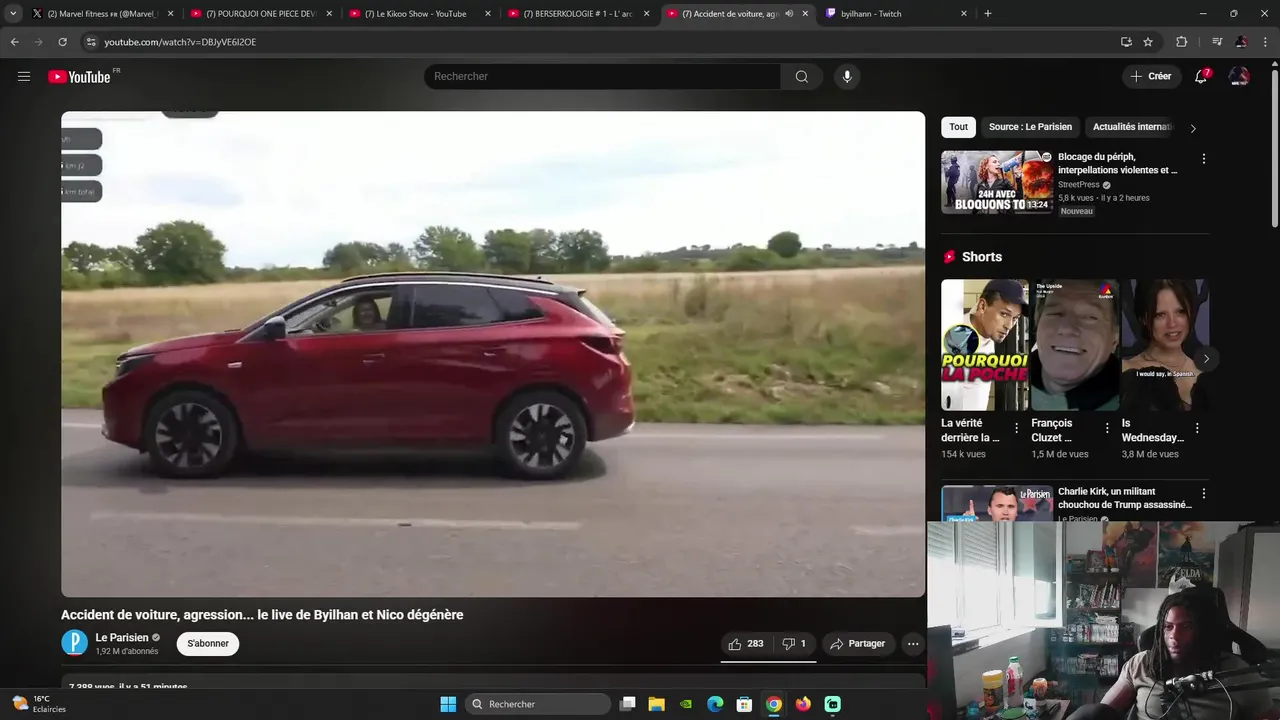The width and height of the screenshot is (1280, 720).
Task: Open a new browser tab
Action: 988,14
